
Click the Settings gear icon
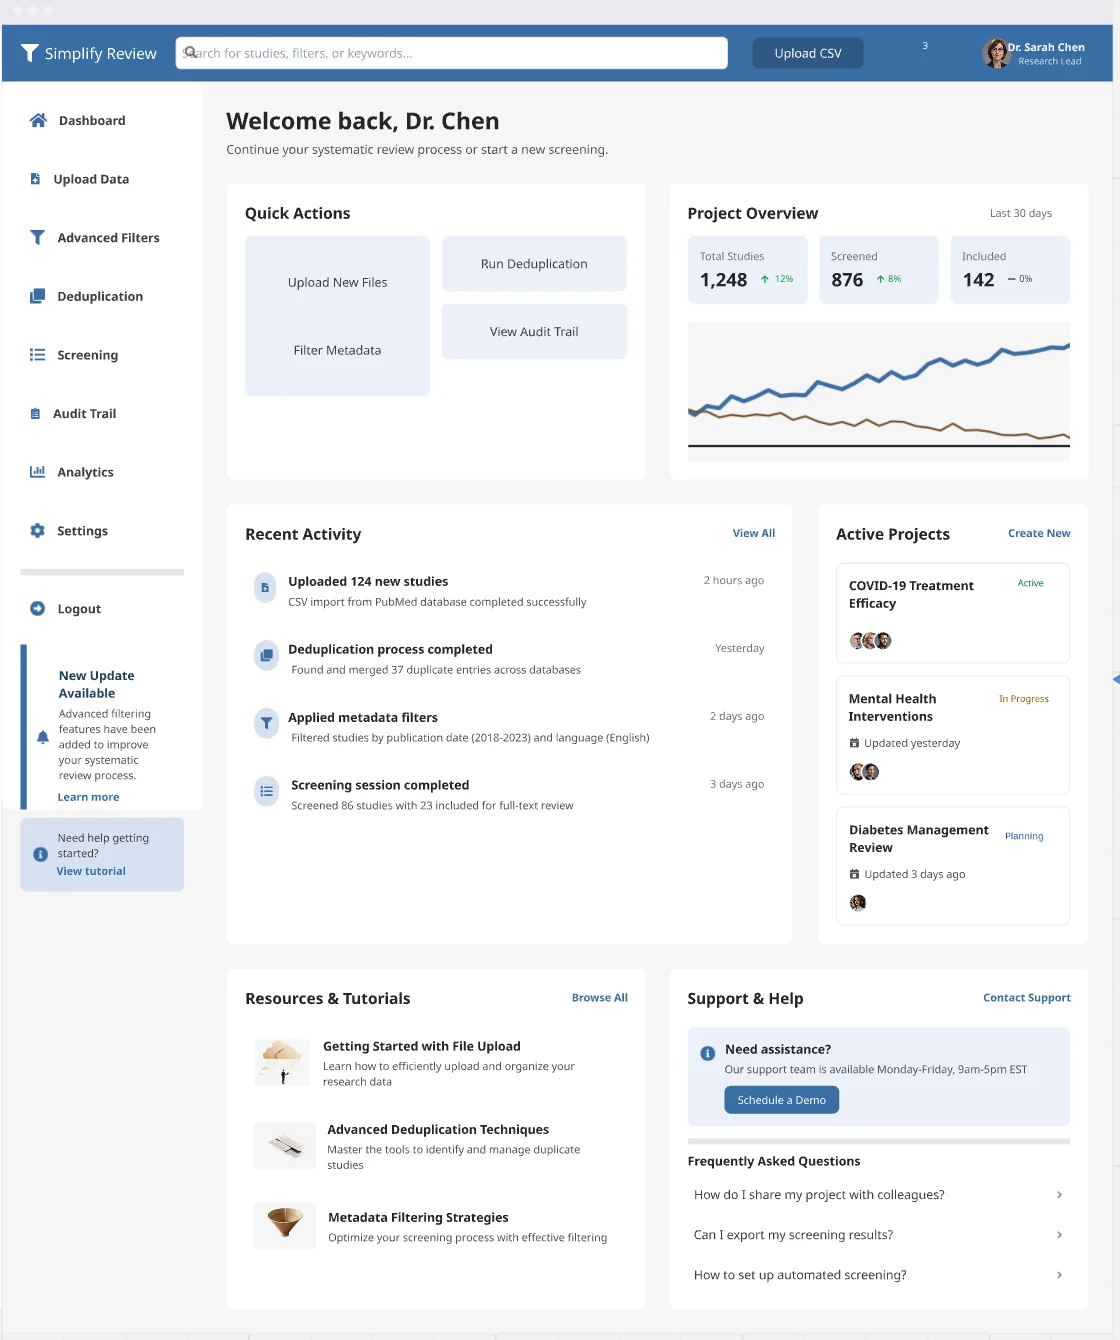37,531
